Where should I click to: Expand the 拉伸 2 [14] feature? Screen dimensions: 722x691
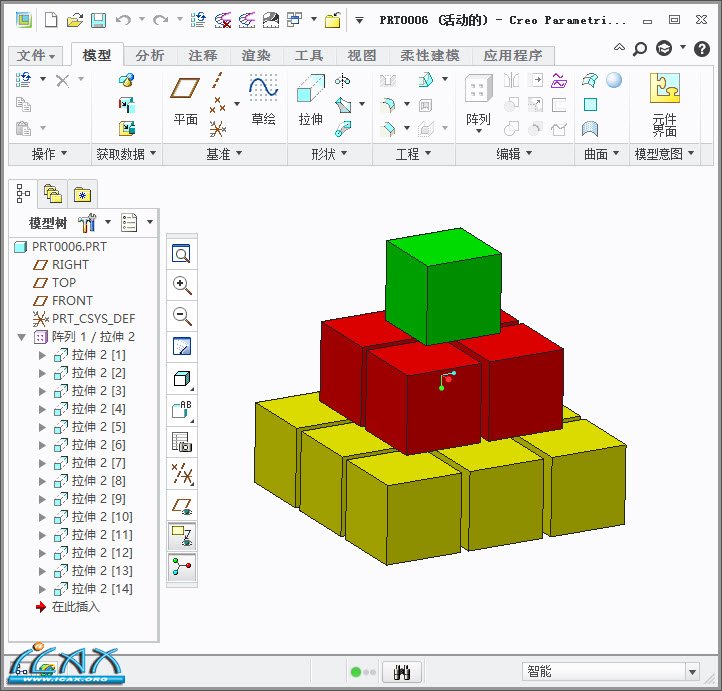coord(42,589)
